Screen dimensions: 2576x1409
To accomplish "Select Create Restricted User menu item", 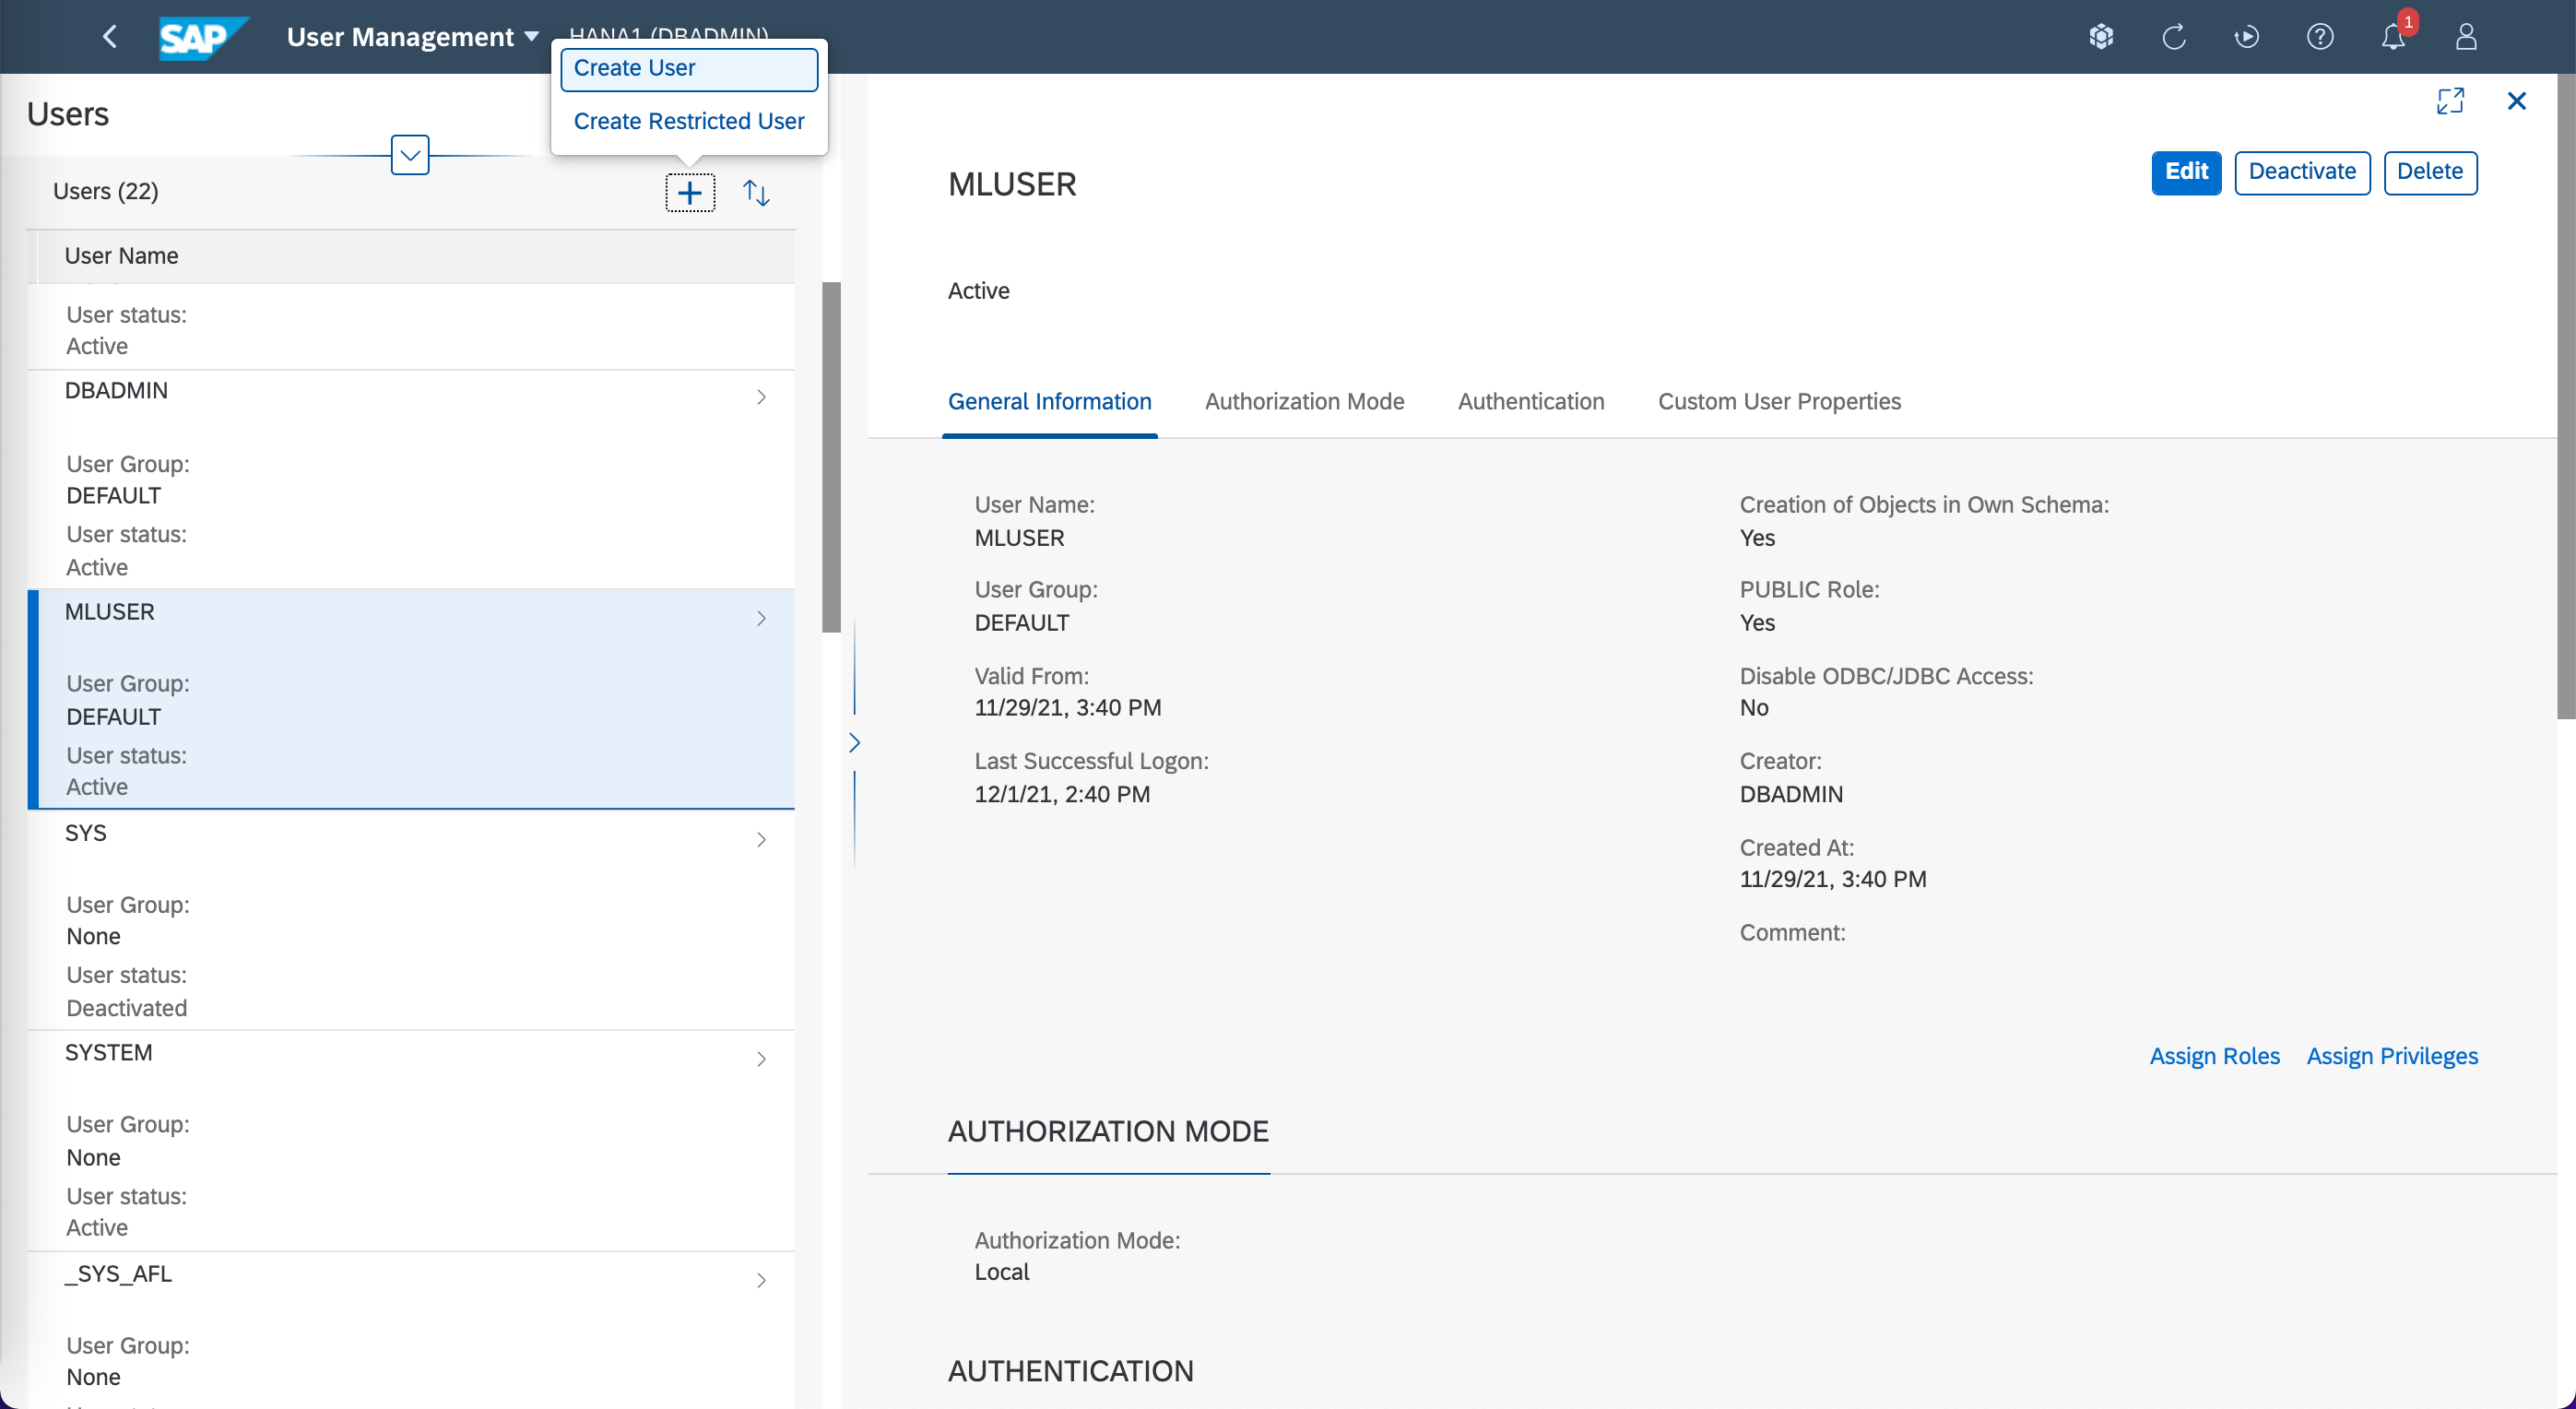I will point(688,121).
